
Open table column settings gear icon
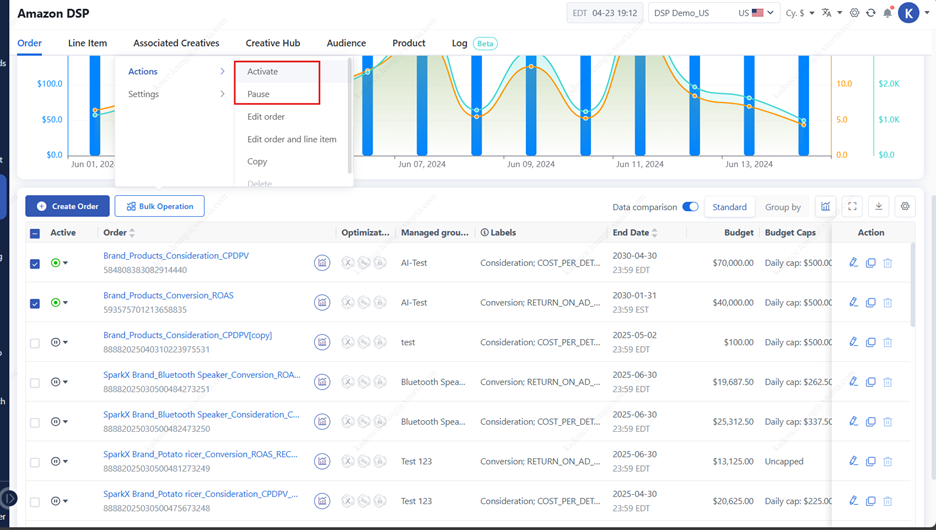[905, 207]
